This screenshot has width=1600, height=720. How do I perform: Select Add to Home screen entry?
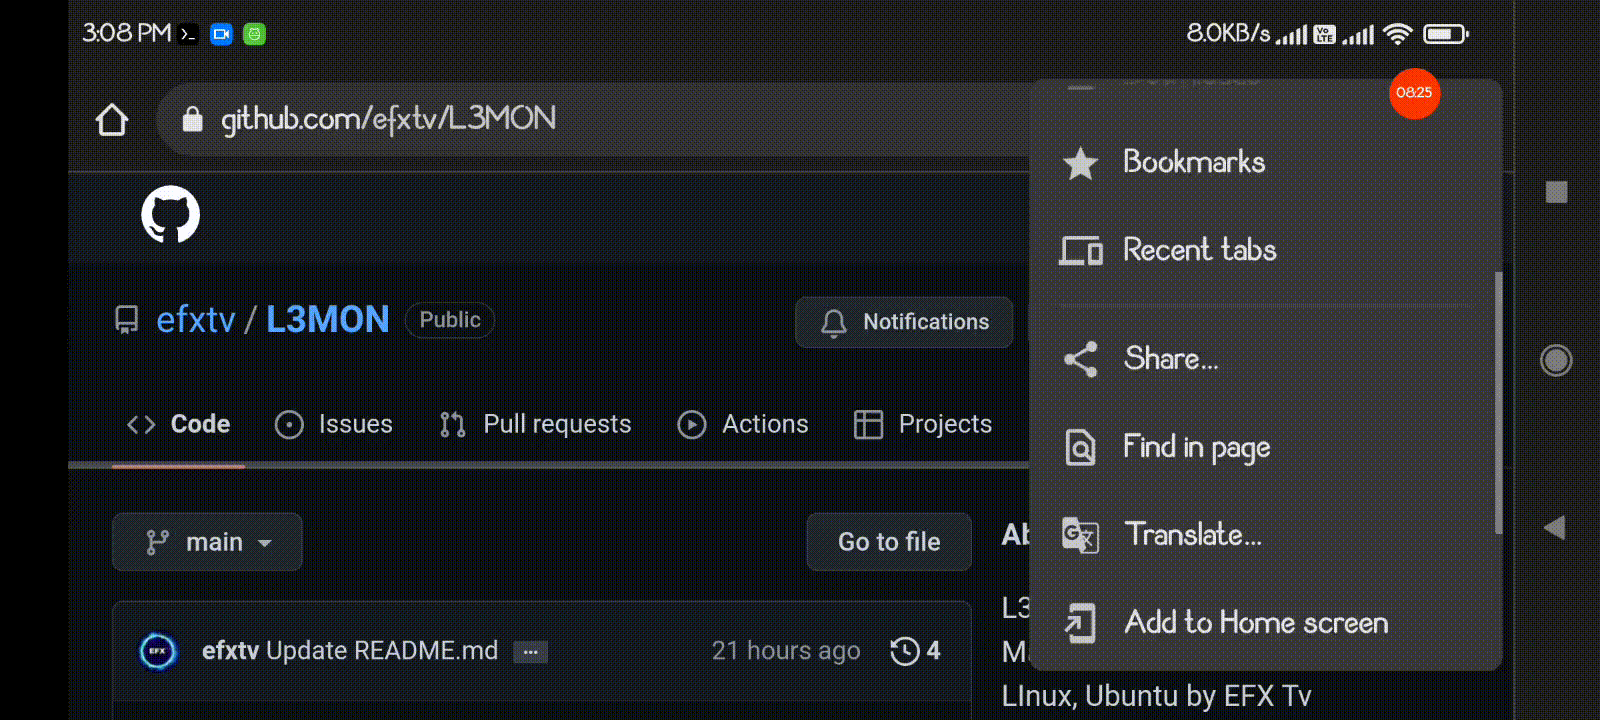1265,623
